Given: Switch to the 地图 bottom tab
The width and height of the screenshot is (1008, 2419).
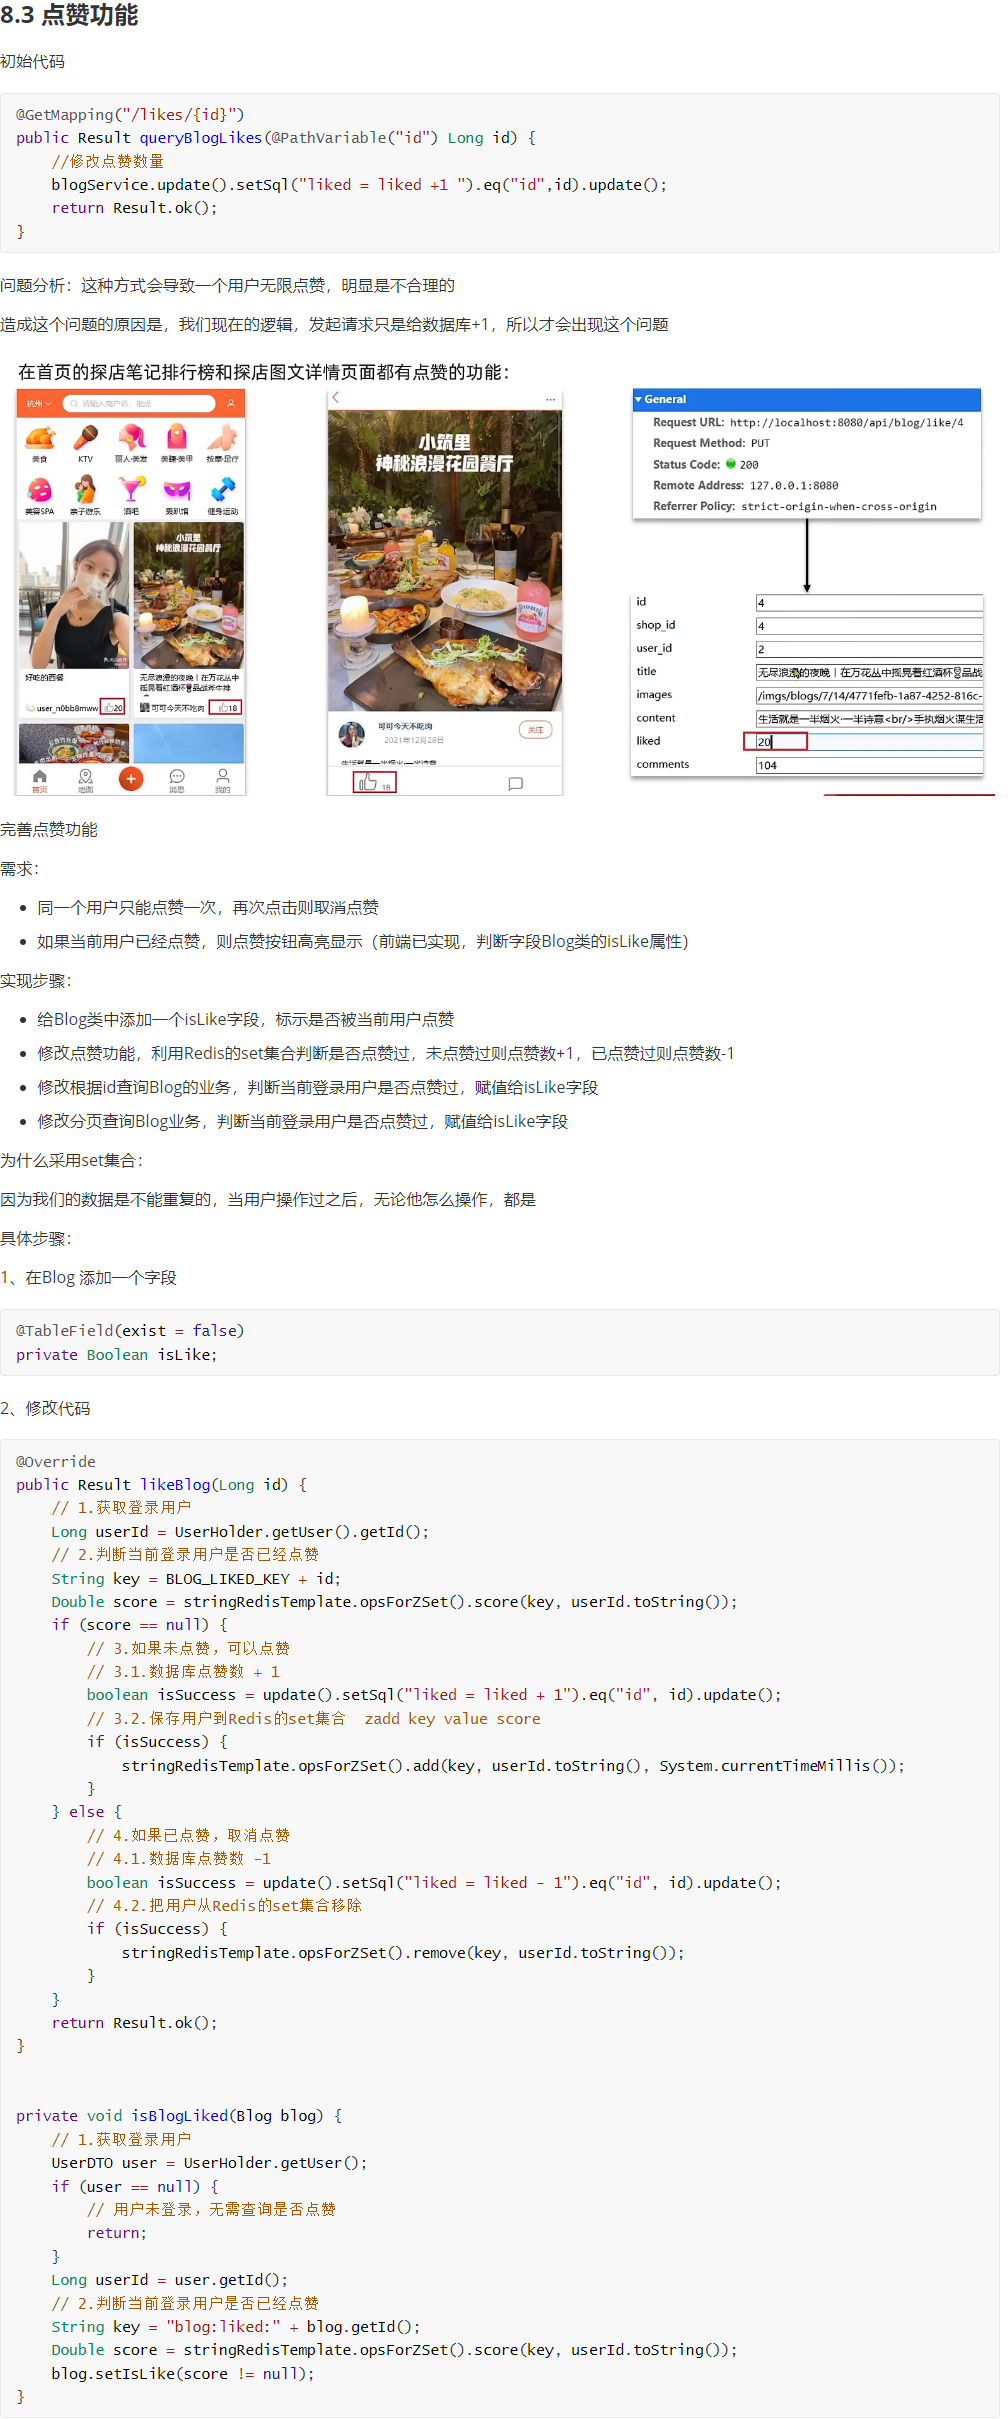Looking at the screenshot, I should click(86, 780).
